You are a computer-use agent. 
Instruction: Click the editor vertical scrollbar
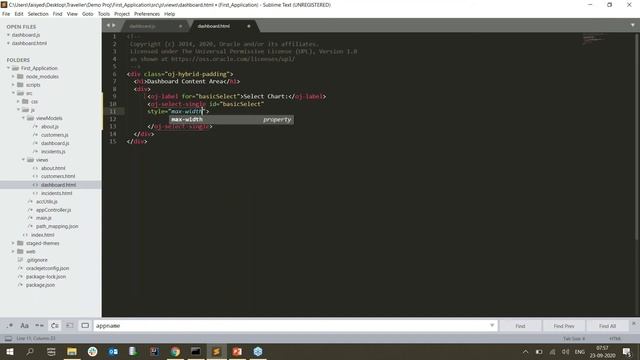637,137
